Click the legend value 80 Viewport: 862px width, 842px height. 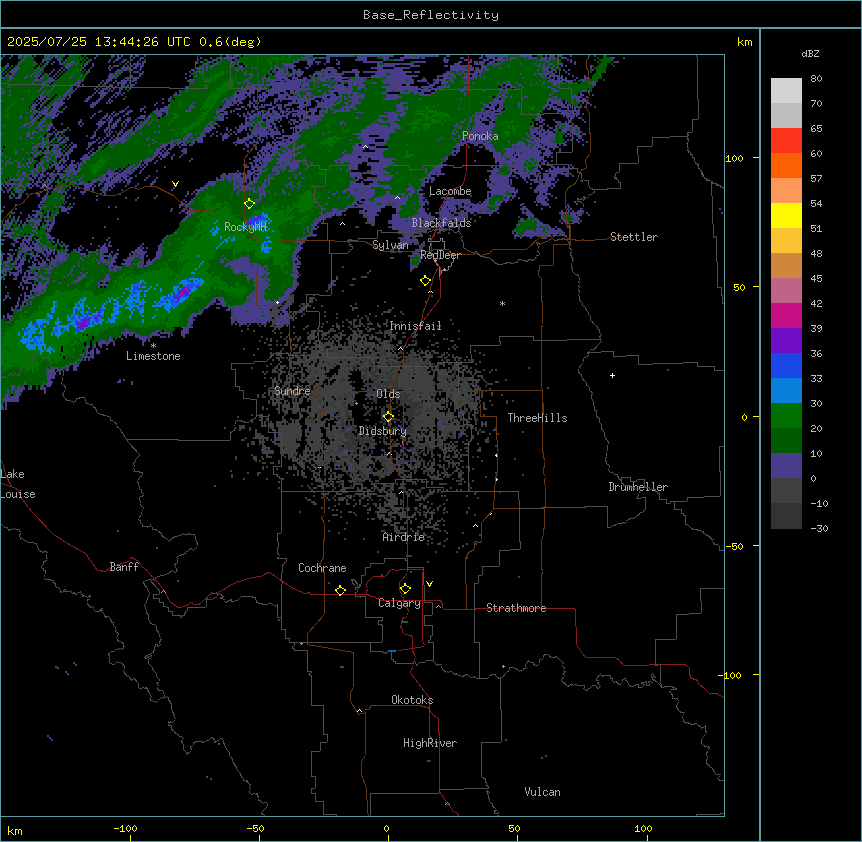(816, 79)
